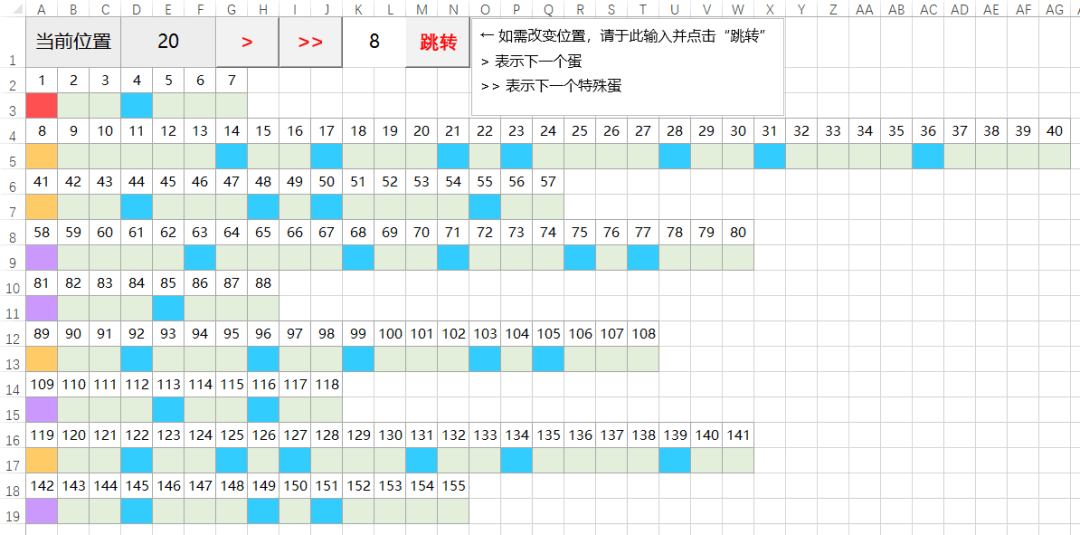Click the orange cell under number 119
The height and width of the screenshot is (535, 1080).
pos(42,460)
